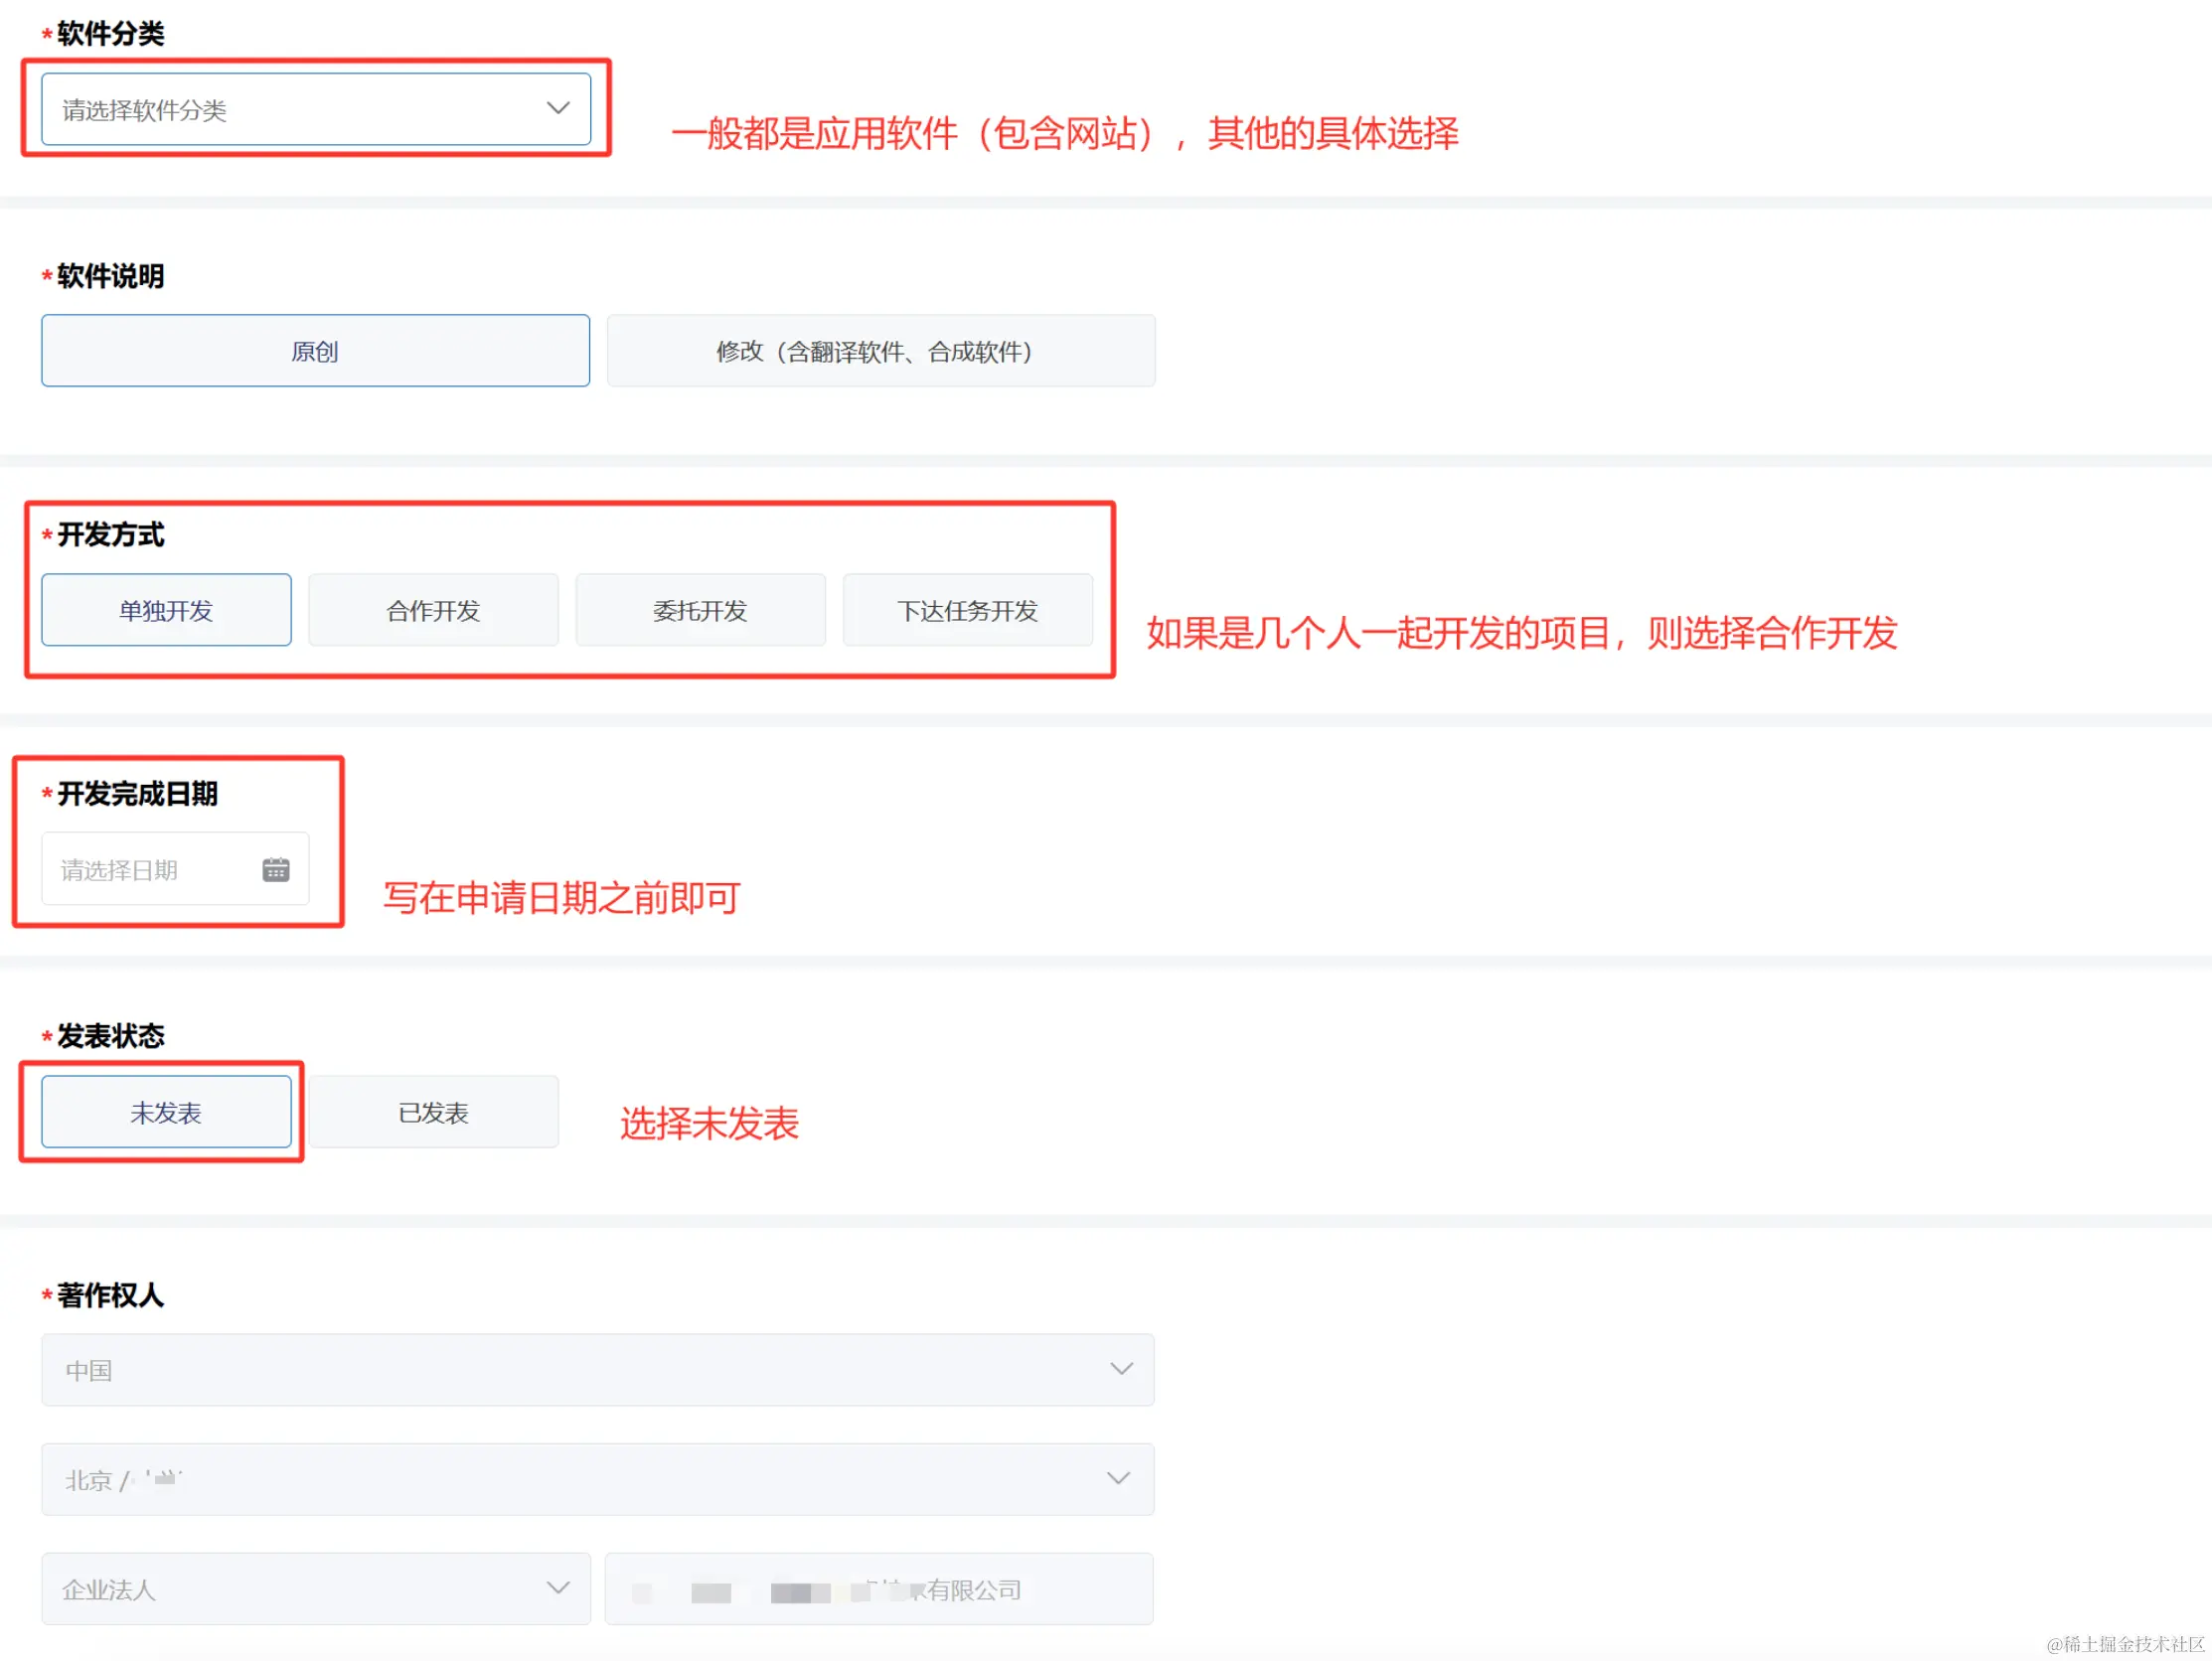Click chevron arrow in 软件分类 dropdown
Viewport: 2212px width, 1661px height.
(558, 108)
